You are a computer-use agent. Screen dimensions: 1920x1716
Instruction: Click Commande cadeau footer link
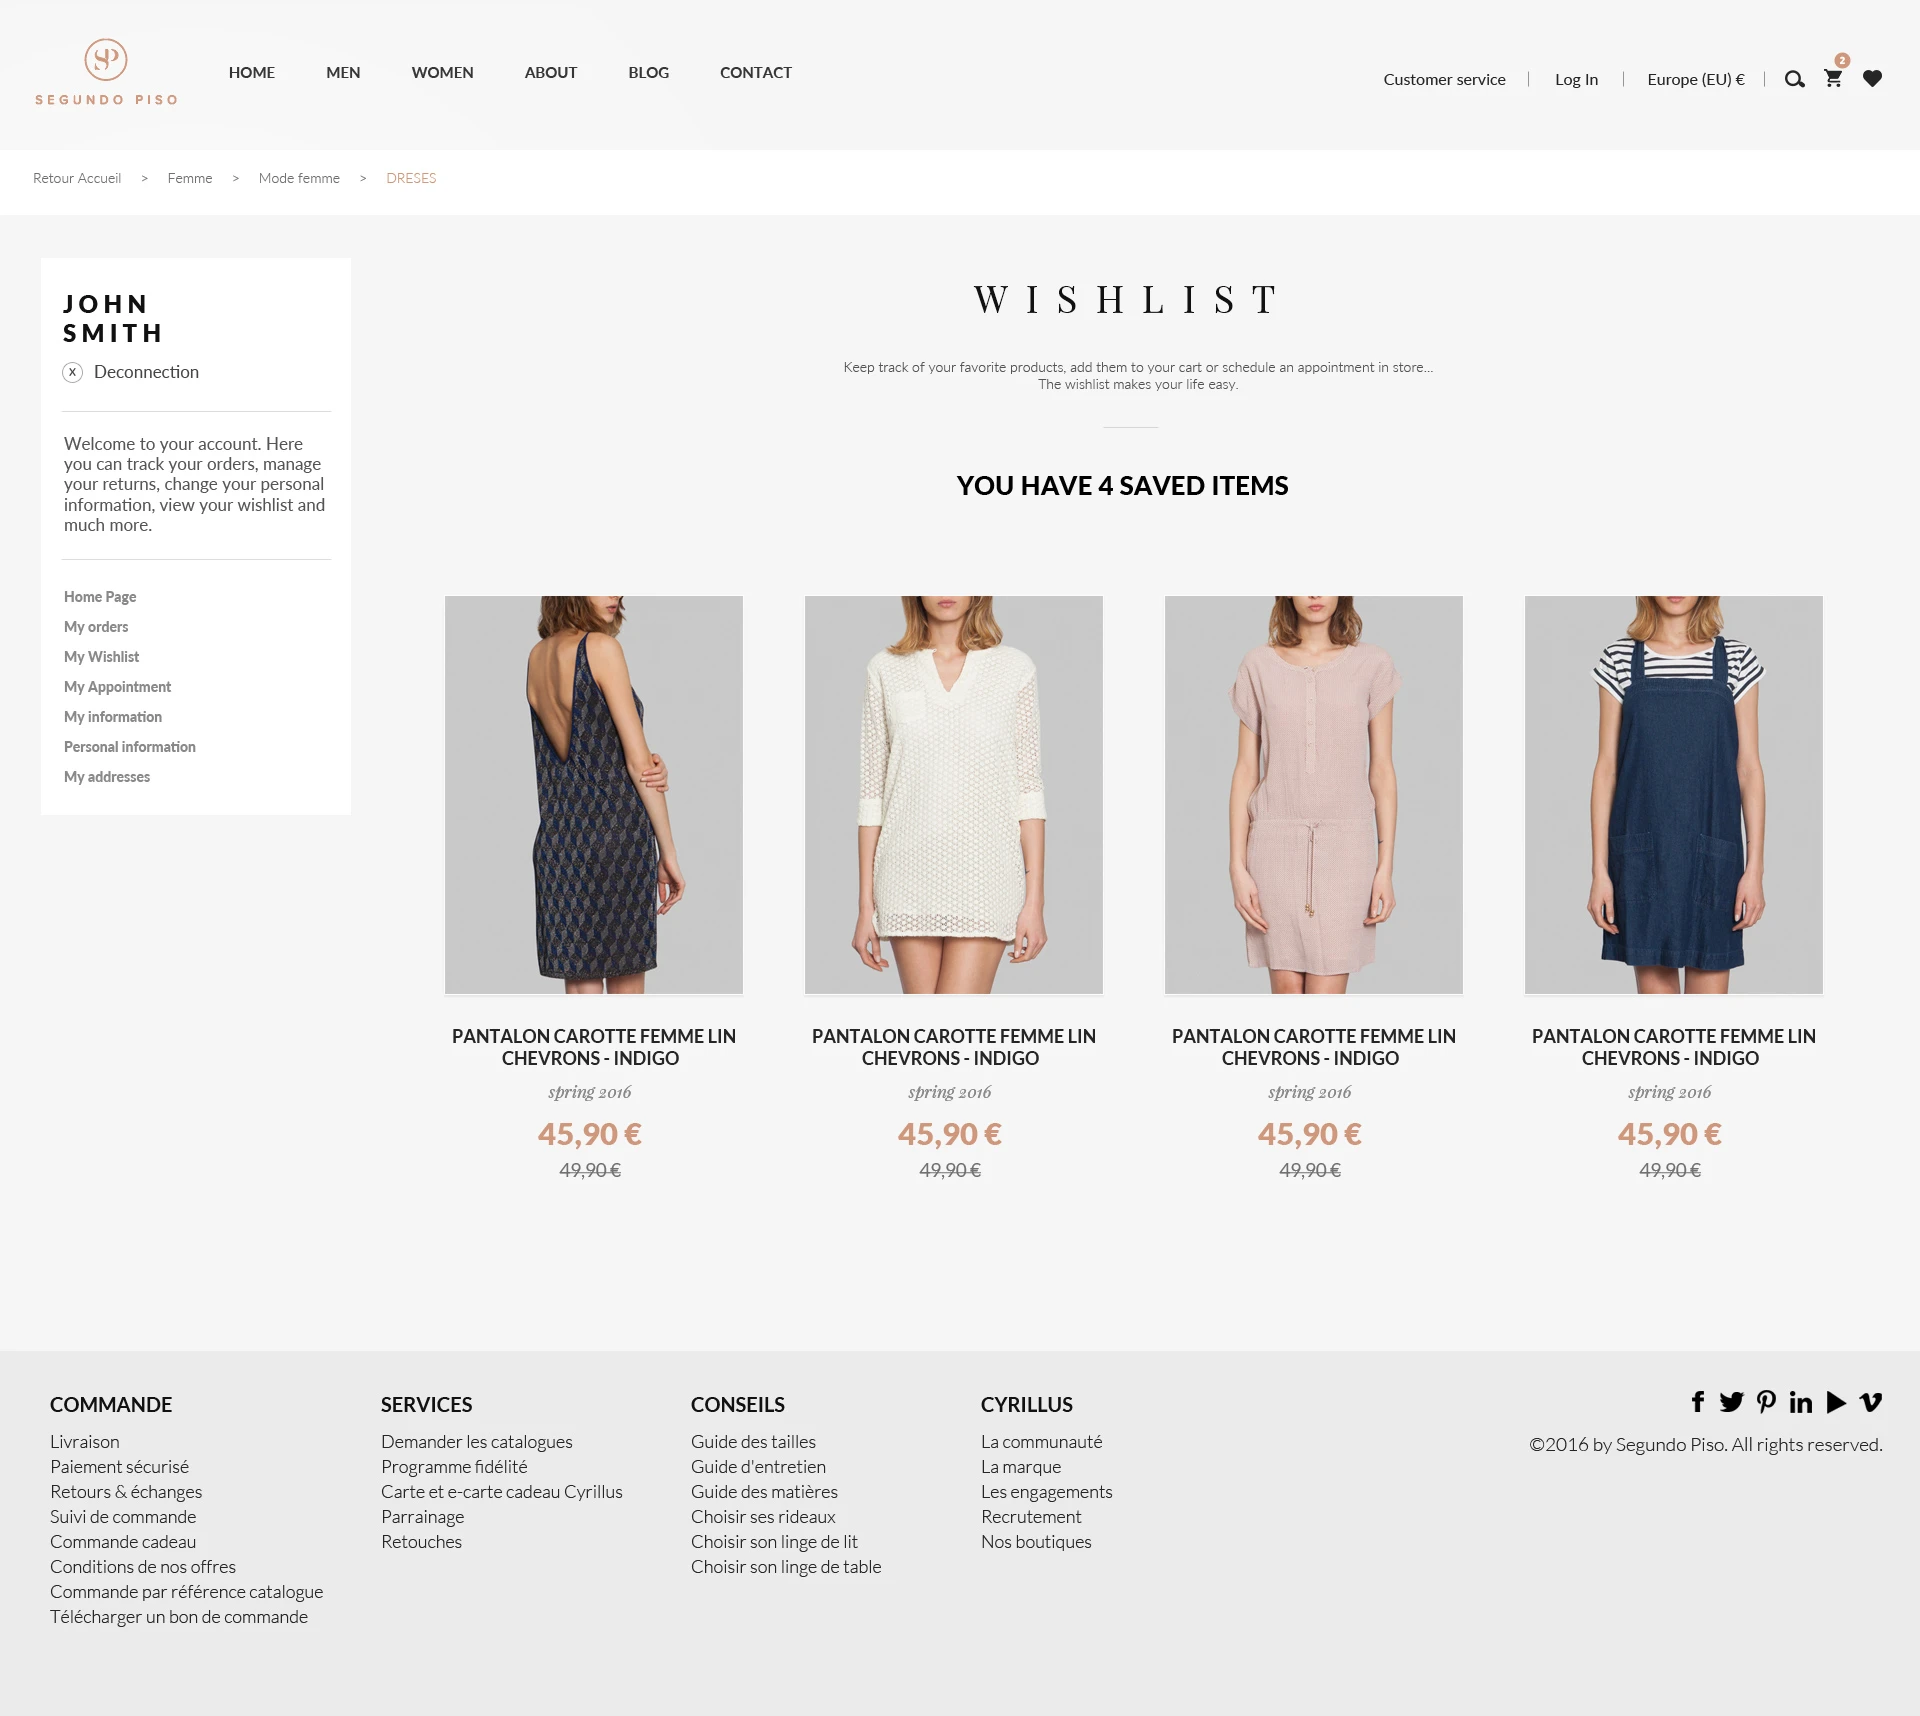click(x=123, y=1542)
